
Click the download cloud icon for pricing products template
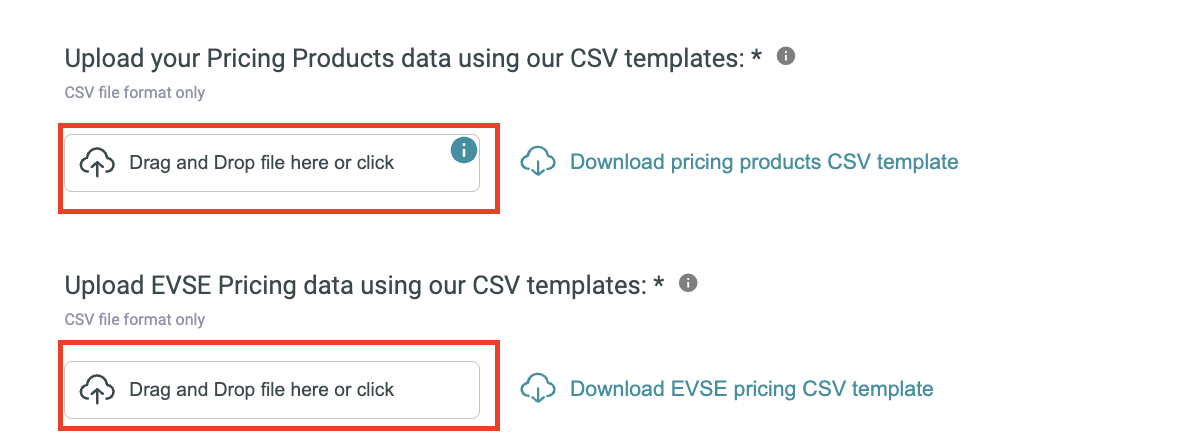tap(538, 162)
